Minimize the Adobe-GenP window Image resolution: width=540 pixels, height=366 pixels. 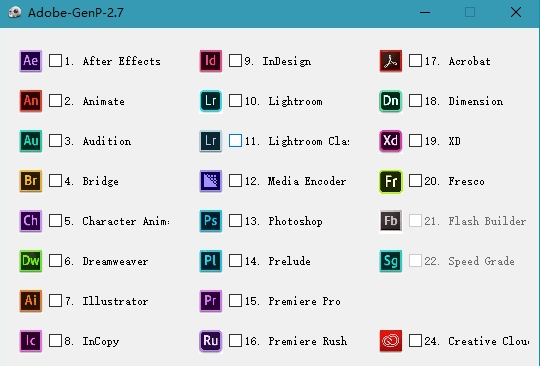(425, 12)
